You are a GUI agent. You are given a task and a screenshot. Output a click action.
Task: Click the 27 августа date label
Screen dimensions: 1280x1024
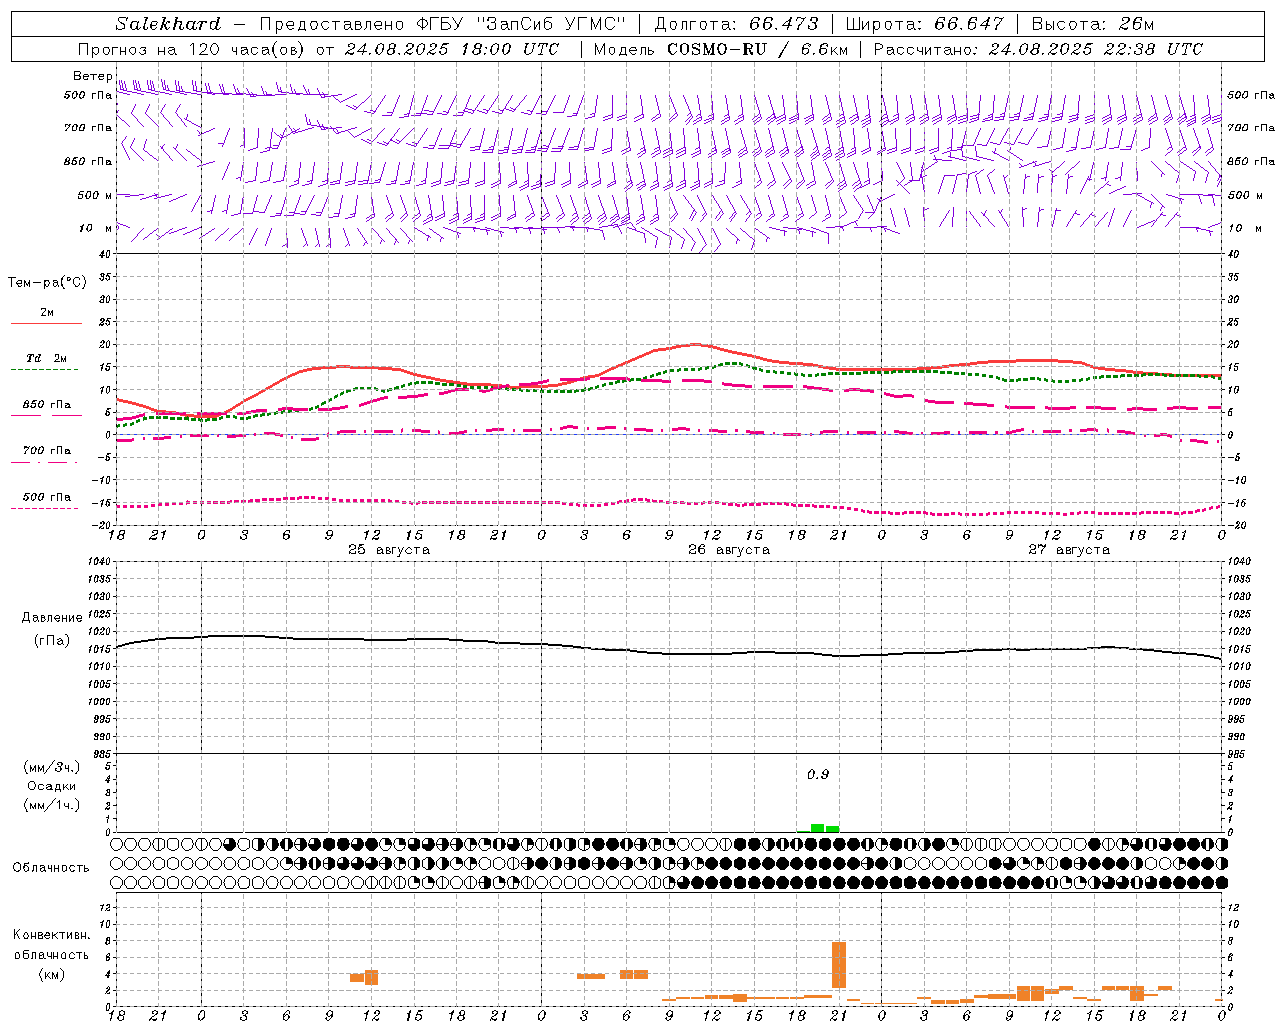coord(1069,550)
